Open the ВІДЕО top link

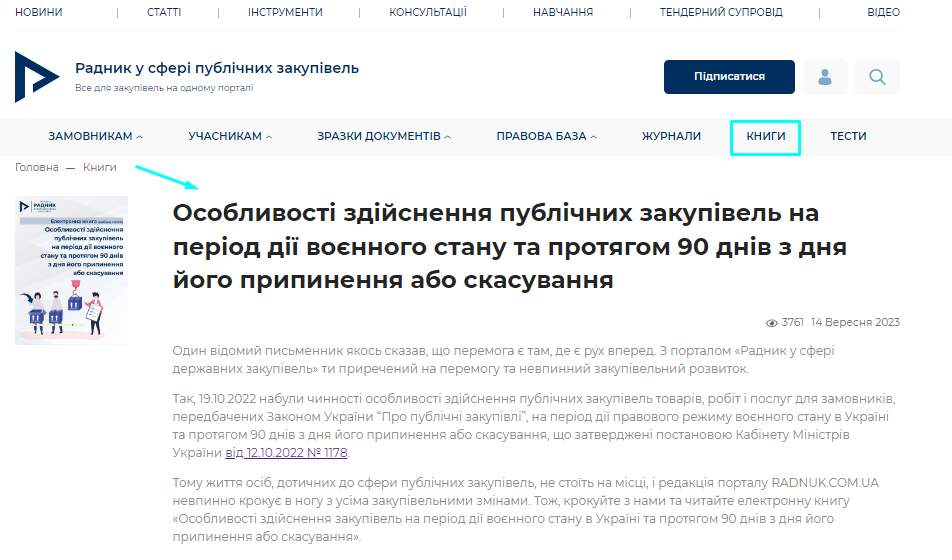[883, 12]
